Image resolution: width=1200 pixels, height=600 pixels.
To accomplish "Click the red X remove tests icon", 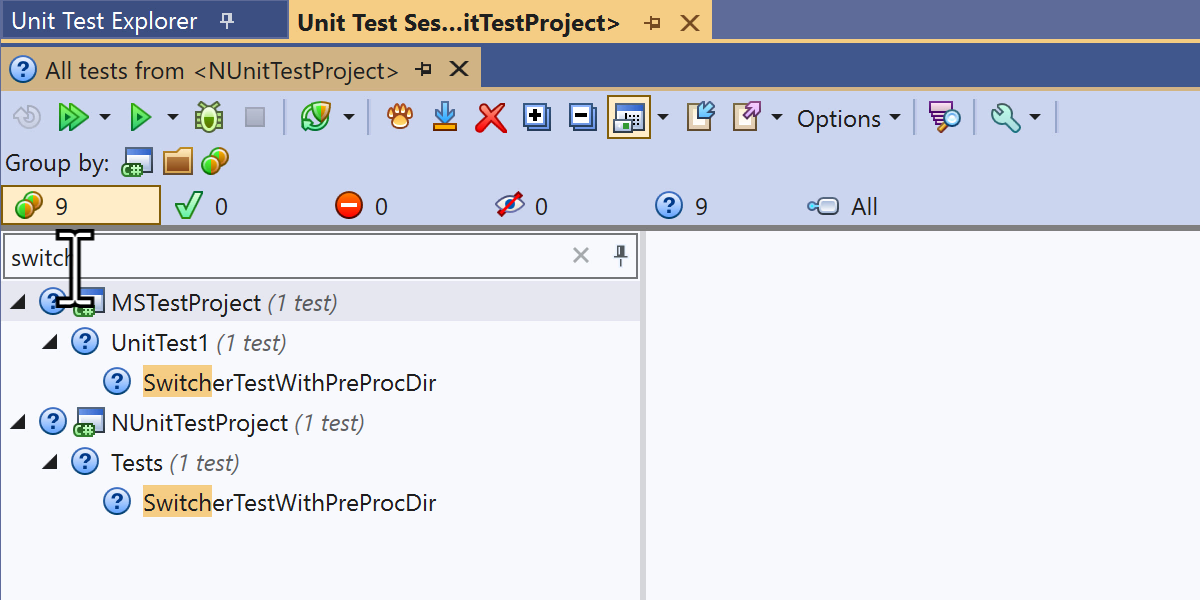I will tap(490, 118).
